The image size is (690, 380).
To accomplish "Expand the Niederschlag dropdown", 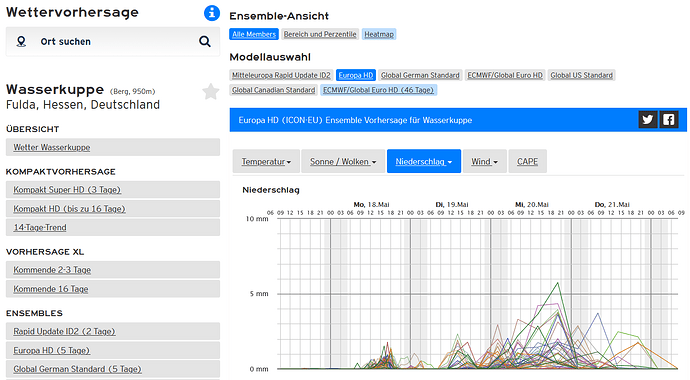I will pos(424,161).
